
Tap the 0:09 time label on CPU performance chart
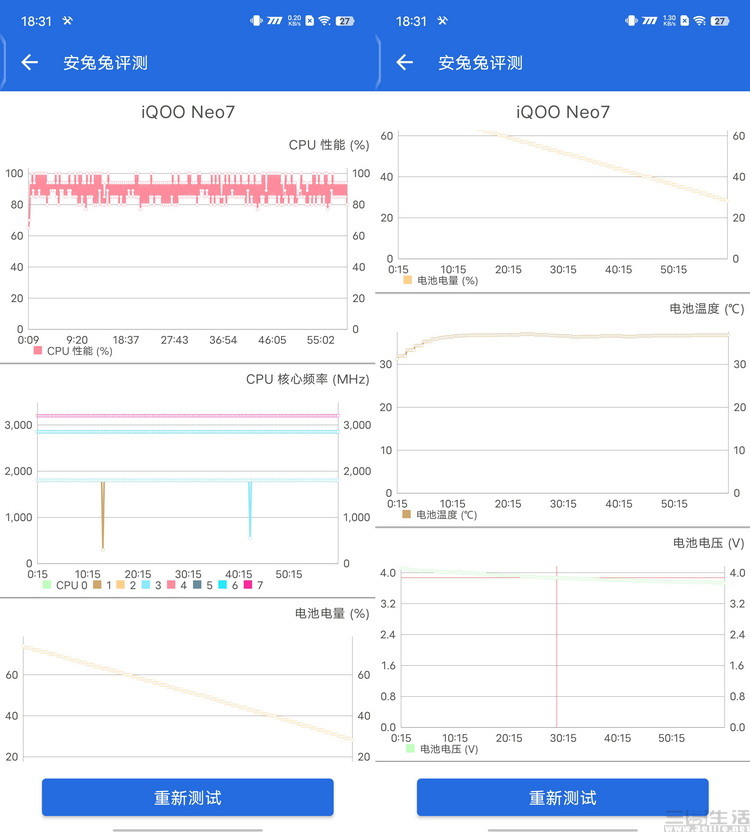click(28, 340)
